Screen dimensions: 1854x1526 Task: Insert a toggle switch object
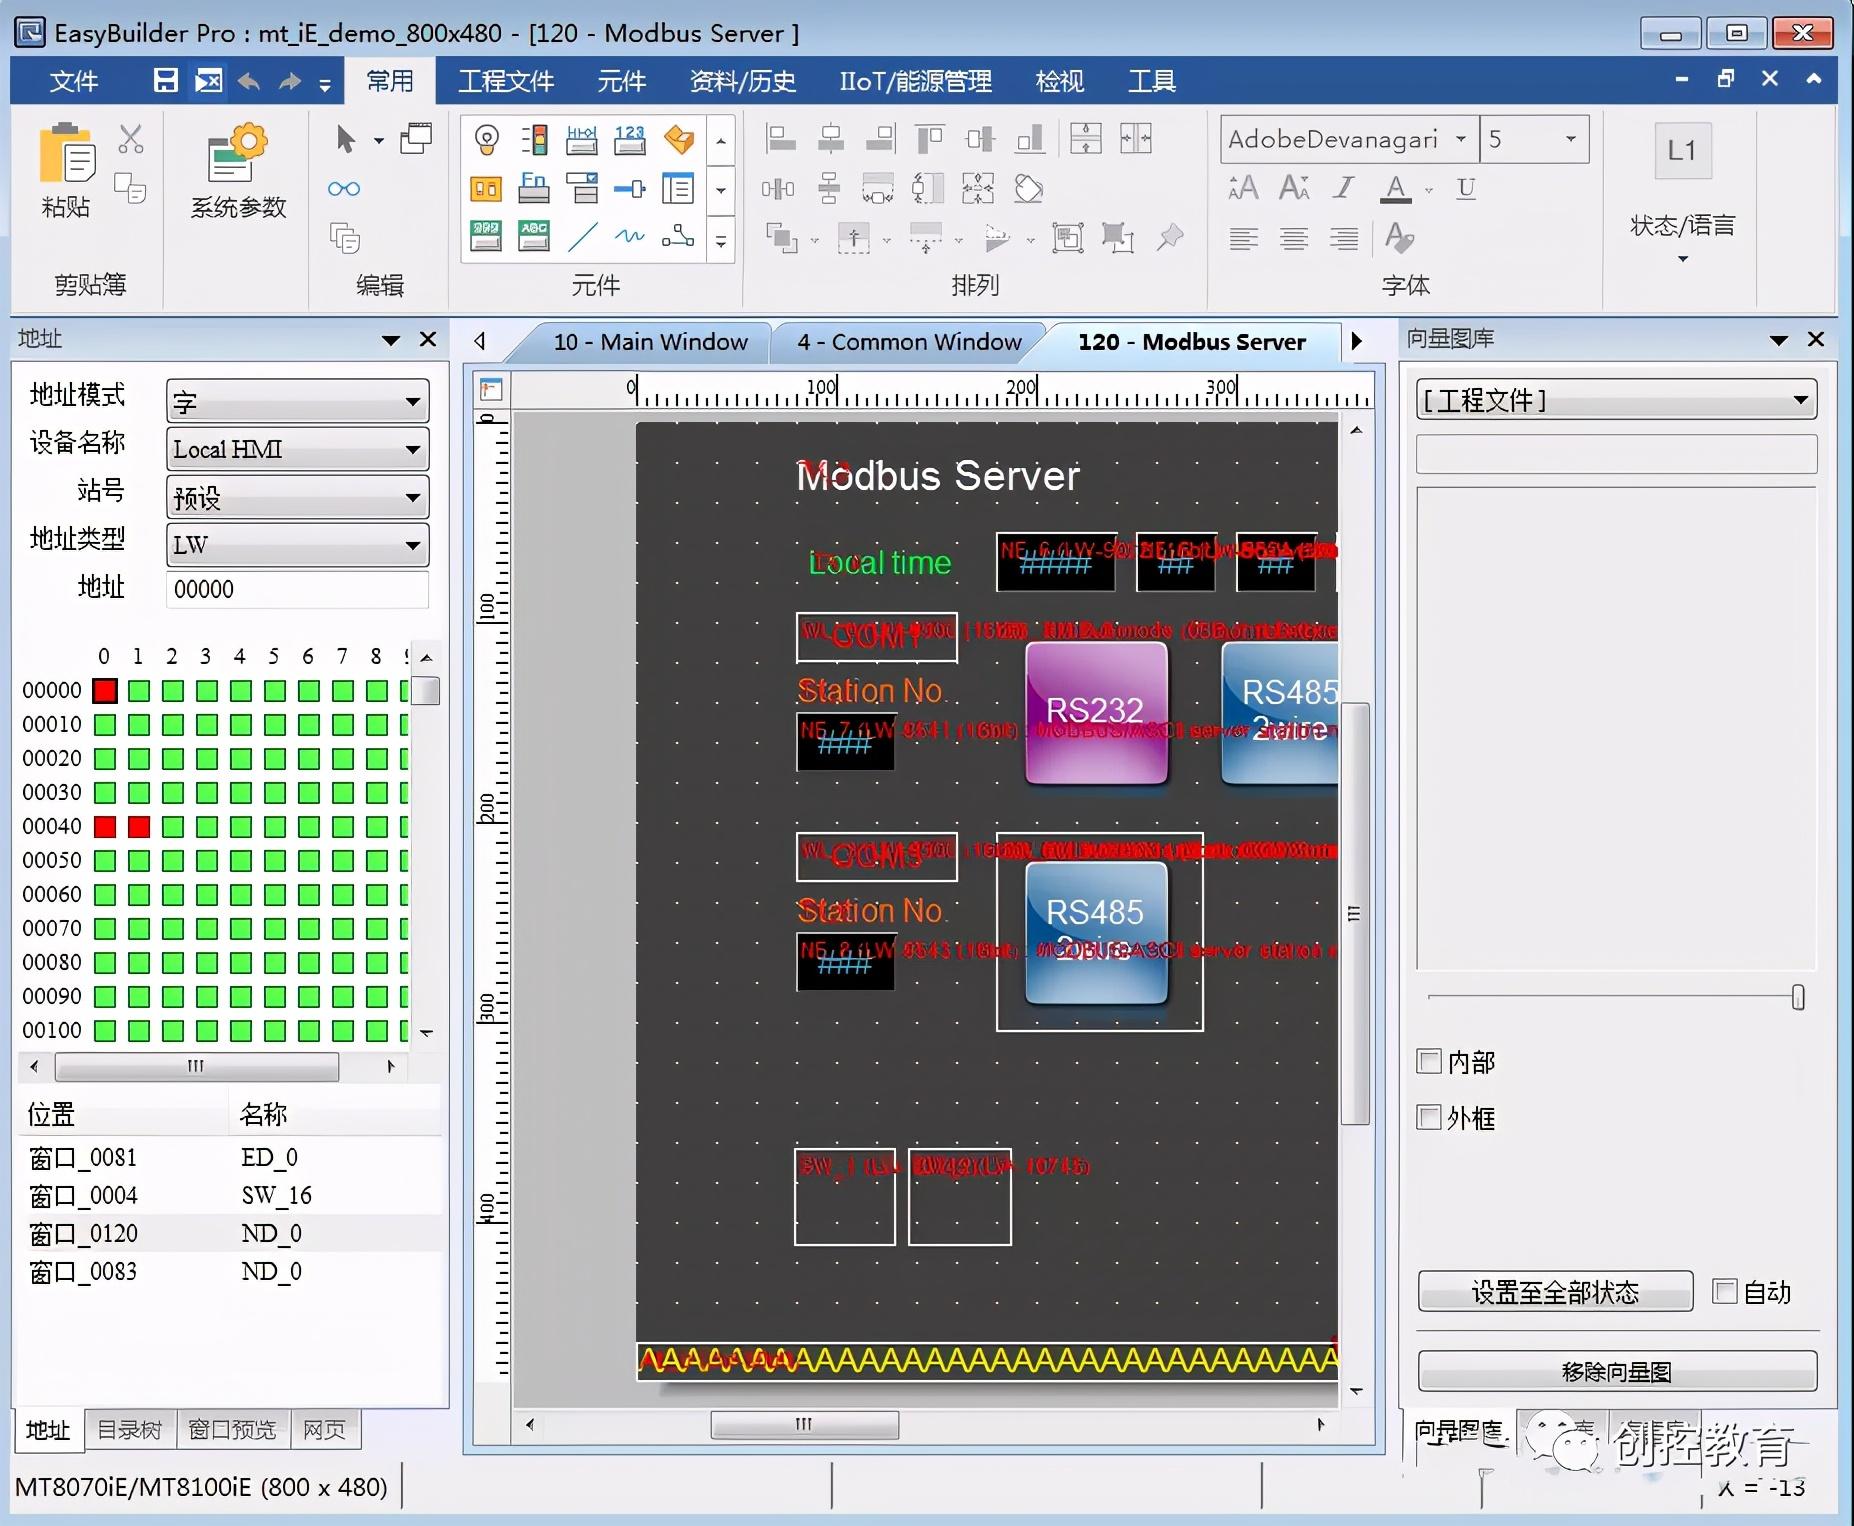pyautogui.click(x=486, y=188)
